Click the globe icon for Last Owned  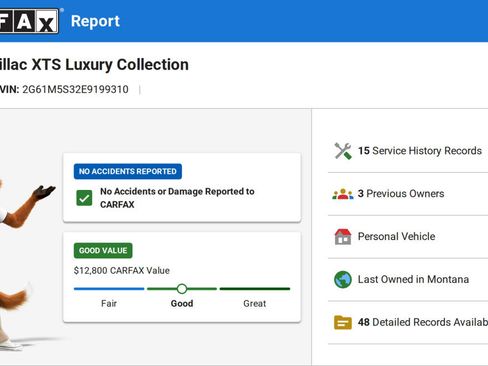(343, 279)
